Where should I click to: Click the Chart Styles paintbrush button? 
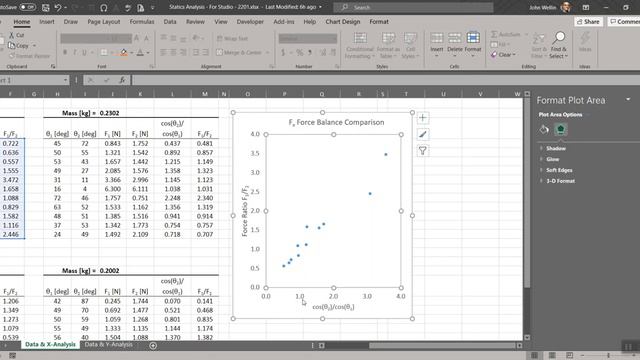[423, 134]
